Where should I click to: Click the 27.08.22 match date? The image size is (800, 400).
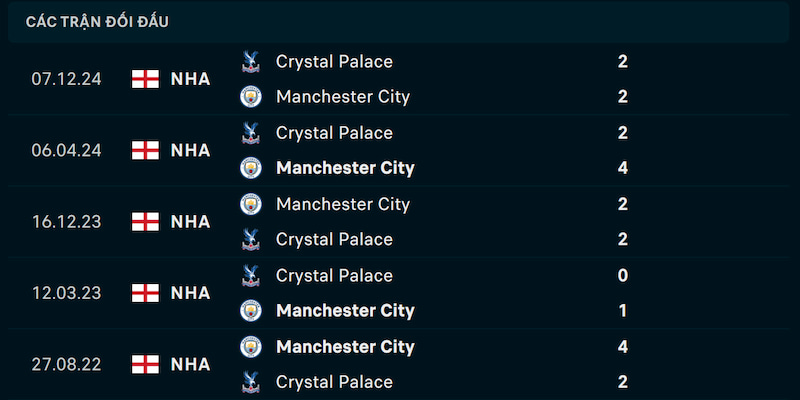[x=66, y=364]
